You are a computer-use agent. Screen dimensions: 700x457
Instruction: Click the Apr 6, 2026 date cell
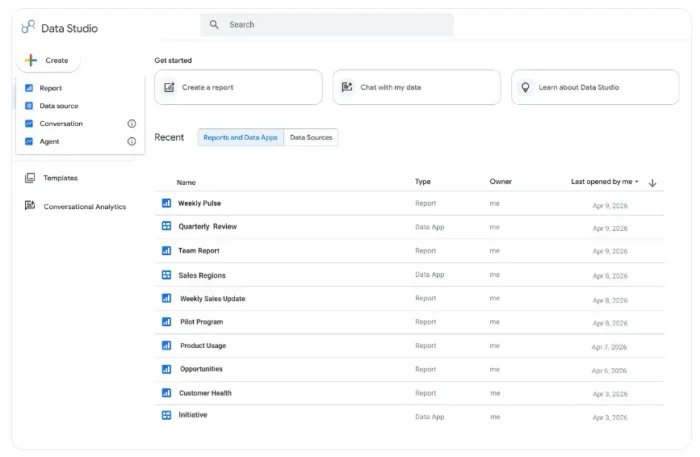coord(609,370)
